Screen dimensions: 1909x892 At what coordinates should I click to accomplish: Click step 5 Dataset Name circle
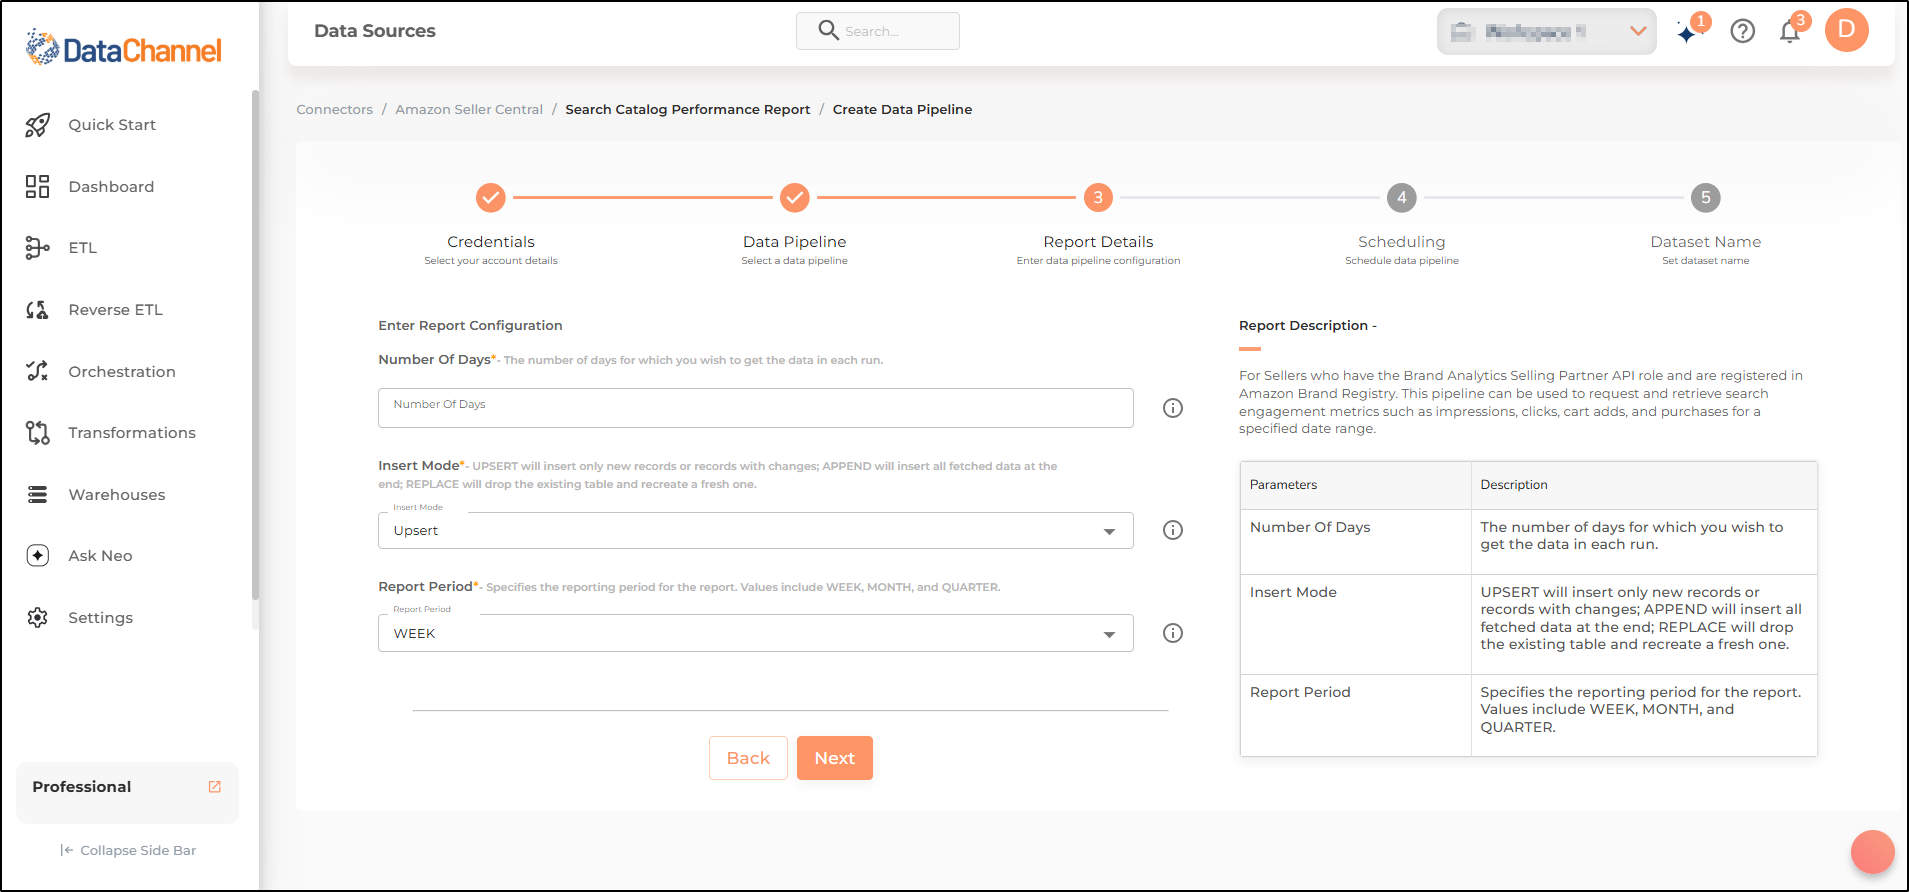(x=1706, y=198)
